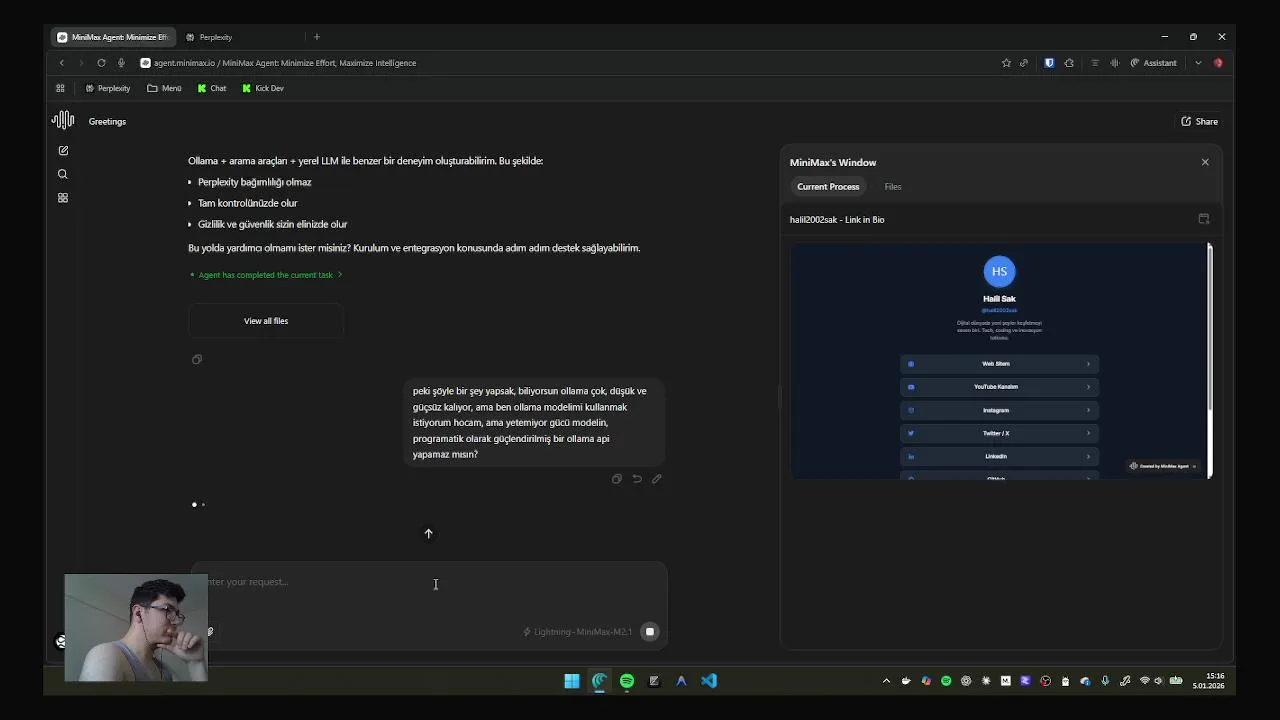Screen dimensions: 1280x720
Task: Open the Bitwarden shield extension icon
Action: click(1049, 63)
